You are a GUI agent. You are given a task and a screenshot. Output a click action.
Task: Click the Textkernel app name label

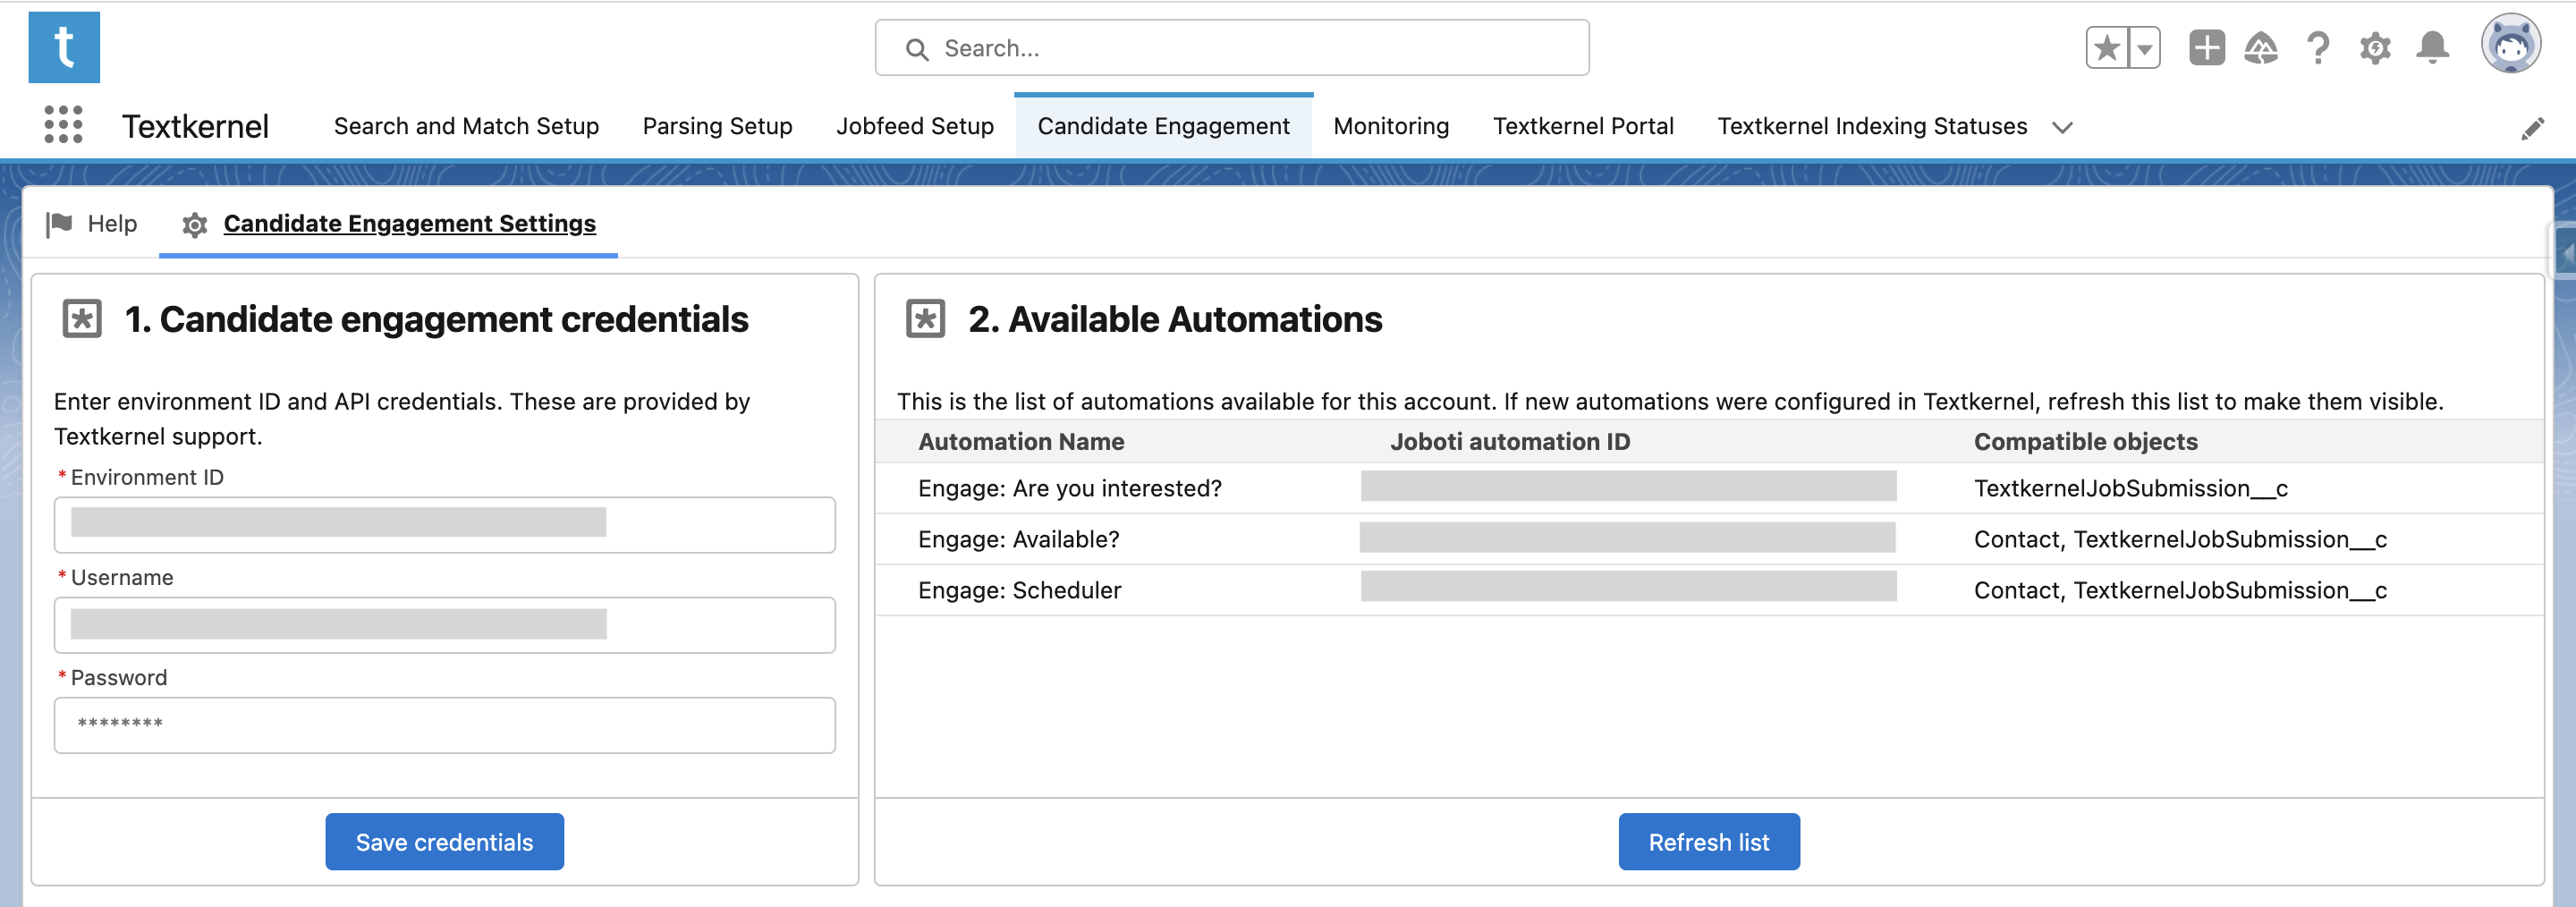tap(195, 126)
